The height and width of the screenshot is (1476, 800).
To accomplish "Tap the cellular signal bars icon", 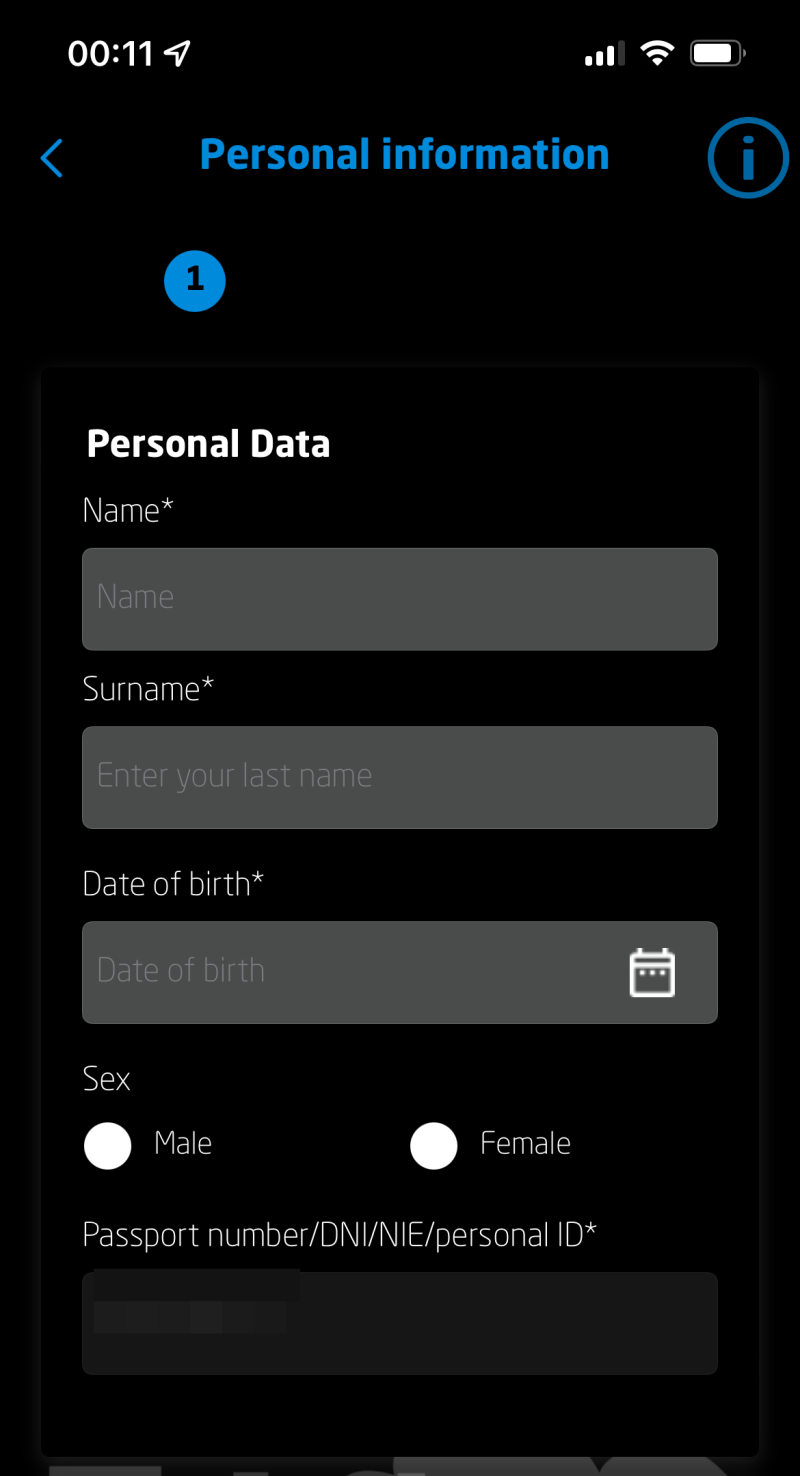I will [x=604, y=54].
